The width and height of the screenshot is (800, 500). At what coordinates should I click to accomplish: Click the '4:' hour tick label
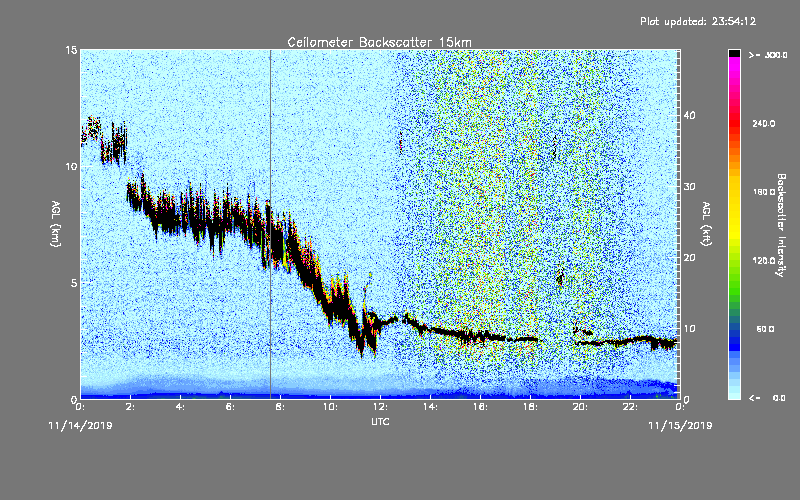181,407
